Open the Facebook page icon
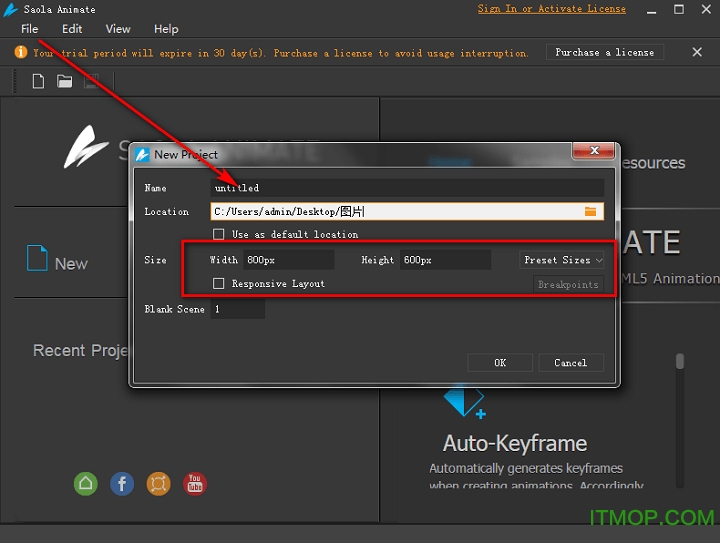 [x=122, y=484]
